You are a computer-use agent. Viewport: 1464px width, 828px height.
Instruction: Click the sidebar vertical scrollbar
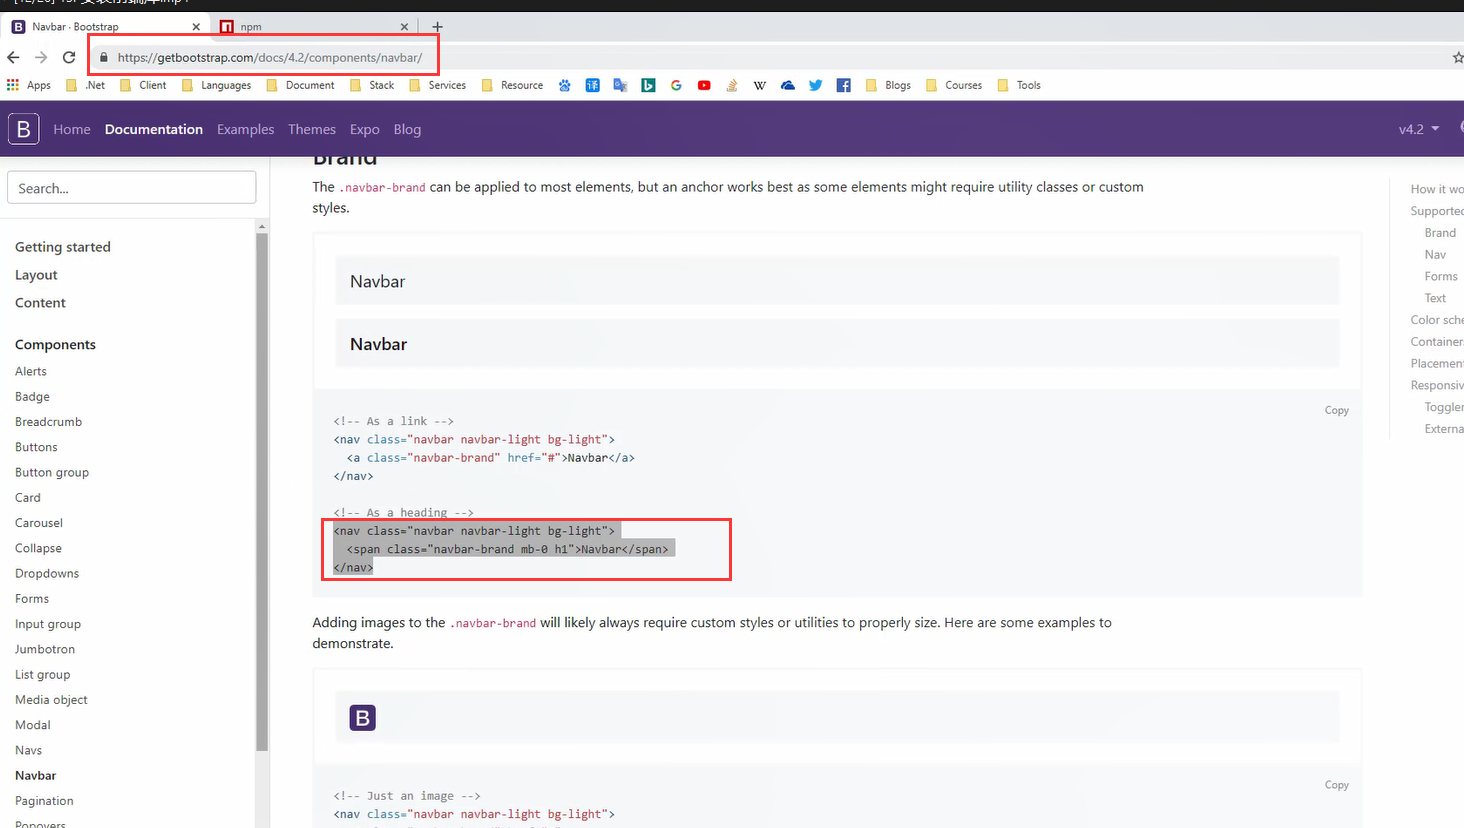pos(262,490)
